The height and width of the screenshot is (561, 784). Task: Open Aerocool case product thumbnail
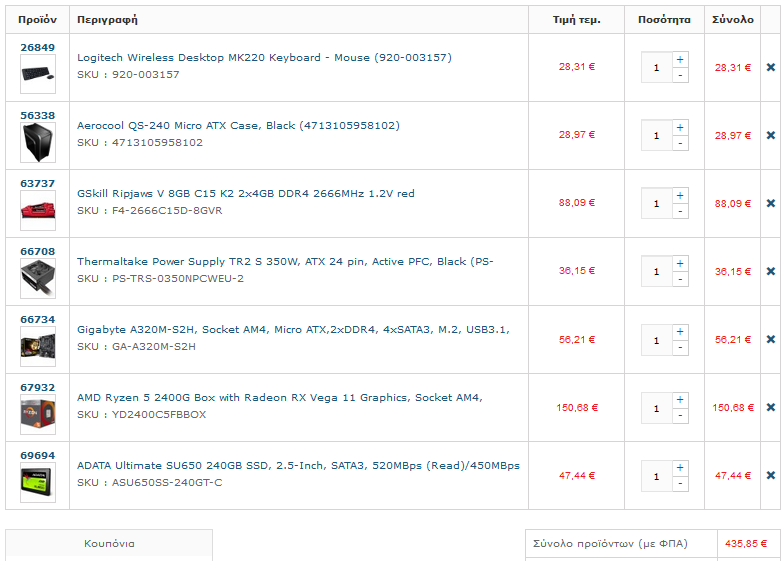[38, 142]
